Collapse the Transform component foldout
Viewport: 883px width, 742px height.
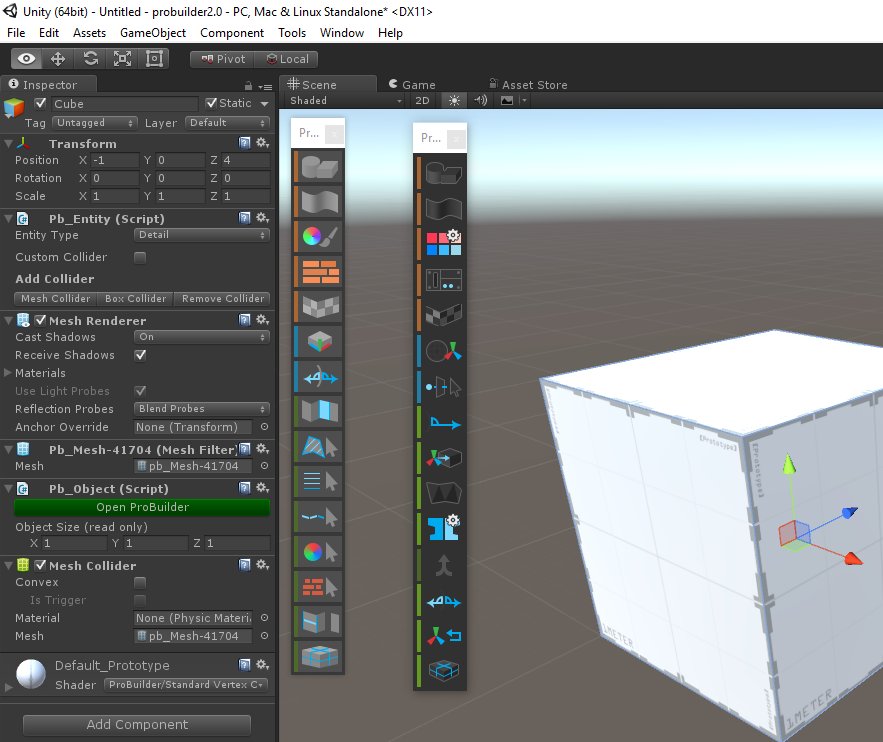tap(8, 144)
